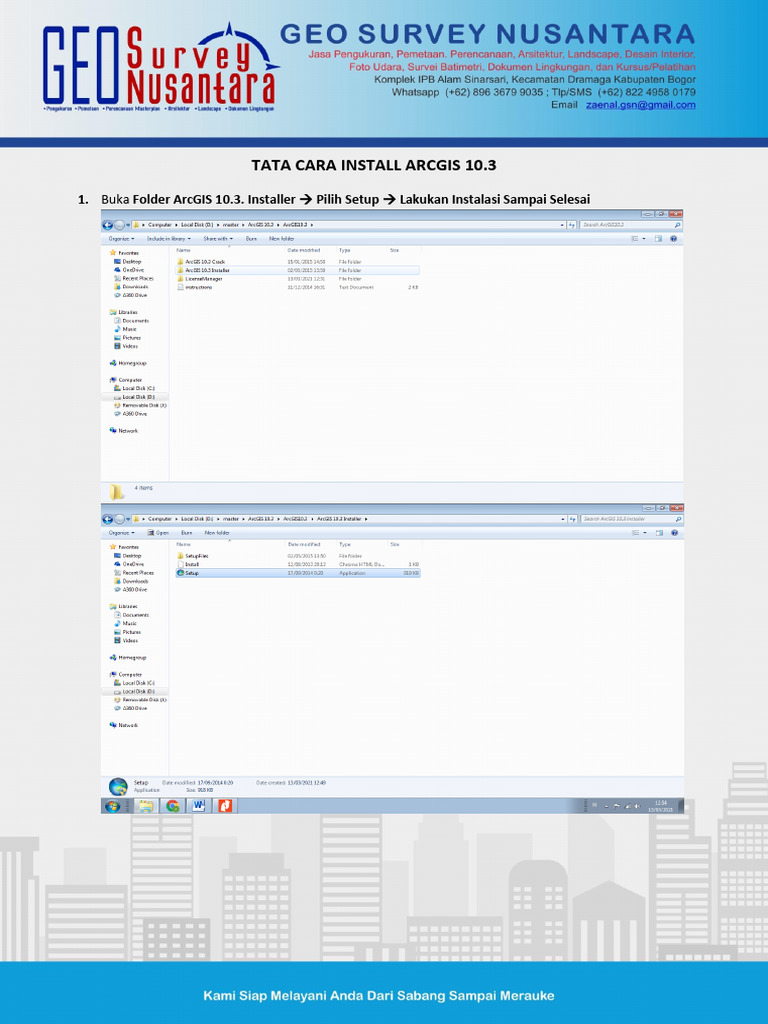Click New folder in Installer window

(217, 533)
